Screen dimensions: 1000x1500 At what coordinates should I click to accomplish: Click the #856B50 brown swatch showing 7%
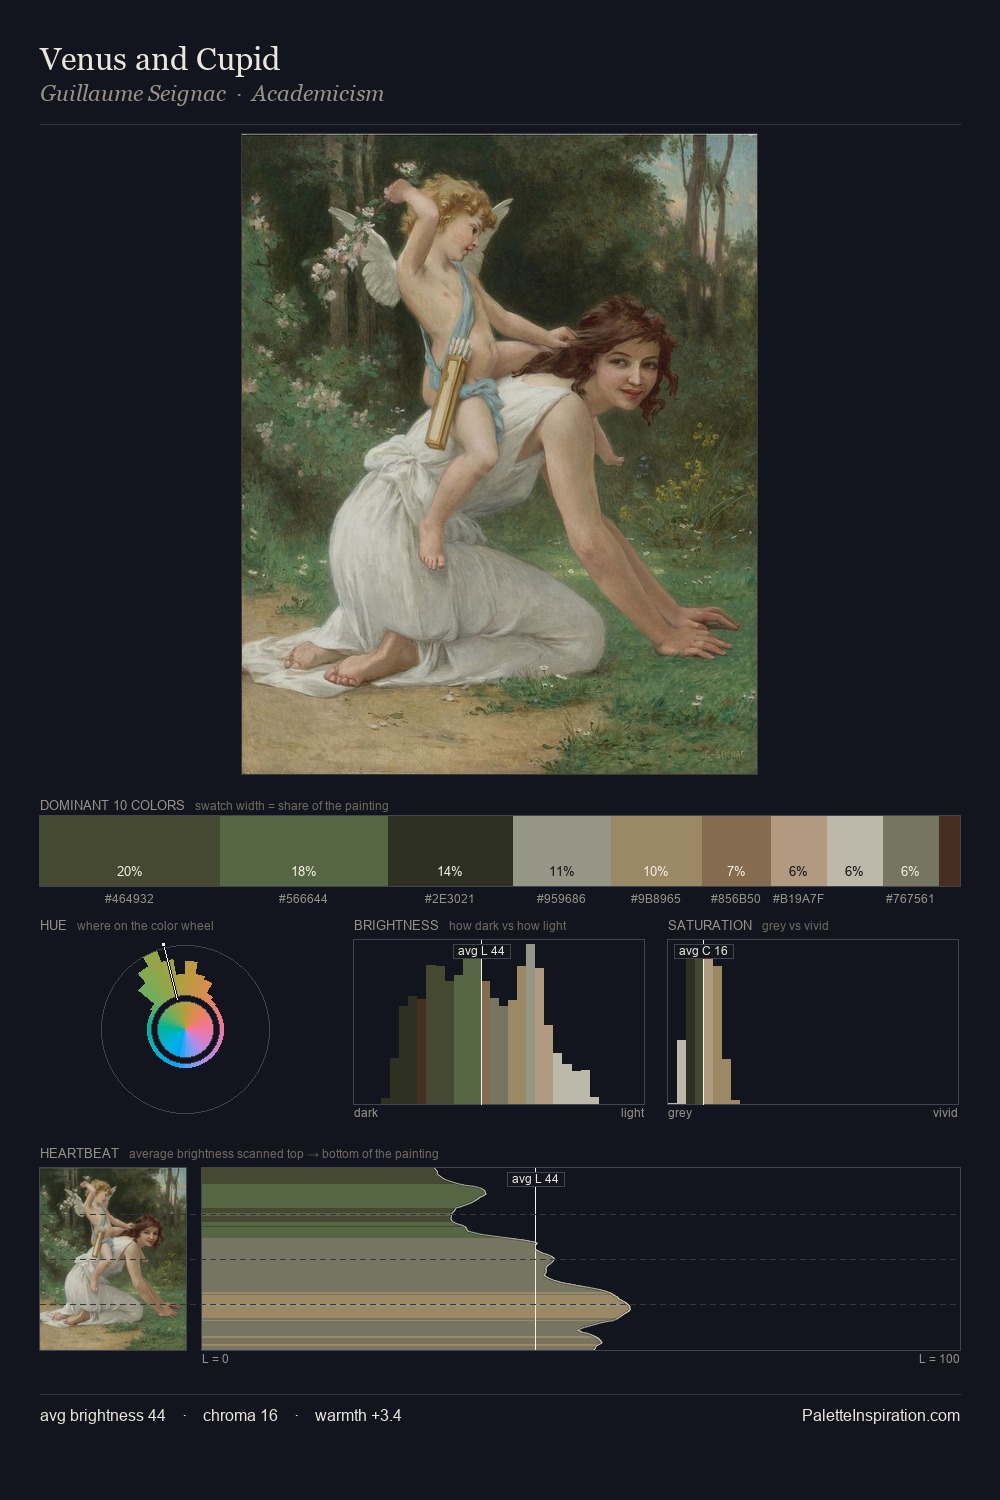pos(736,851)
